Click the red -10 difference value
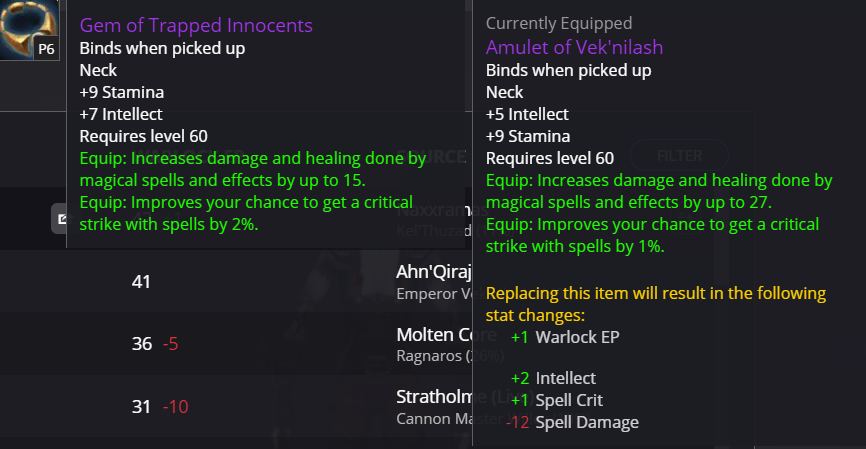 (x=174, y=406)
